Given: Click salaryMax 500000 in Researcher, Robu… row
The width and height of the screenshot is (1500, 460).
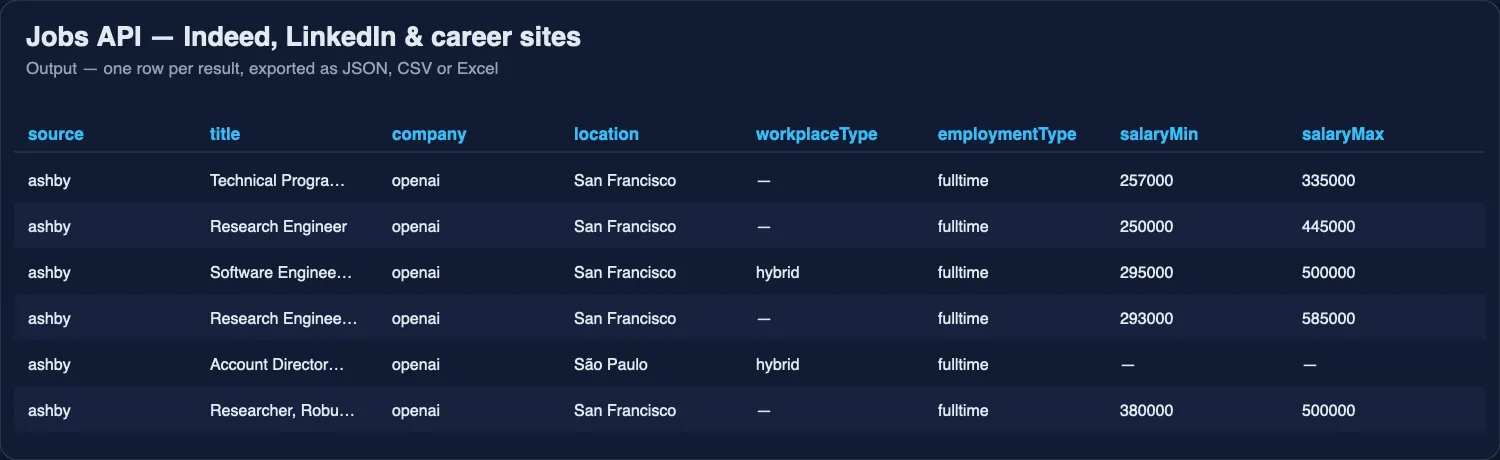Looking at the screenshot, I should (1329, 411).
